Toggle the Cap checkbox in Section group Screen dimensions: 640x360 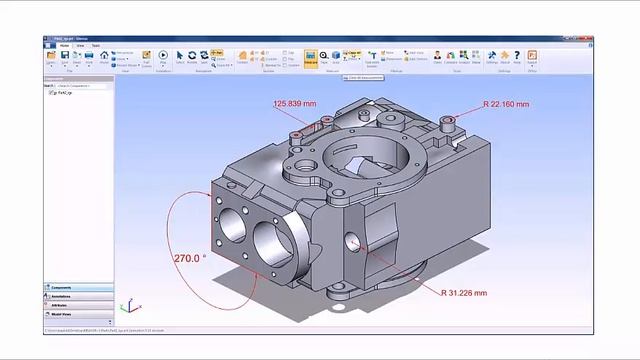point(284,53)
